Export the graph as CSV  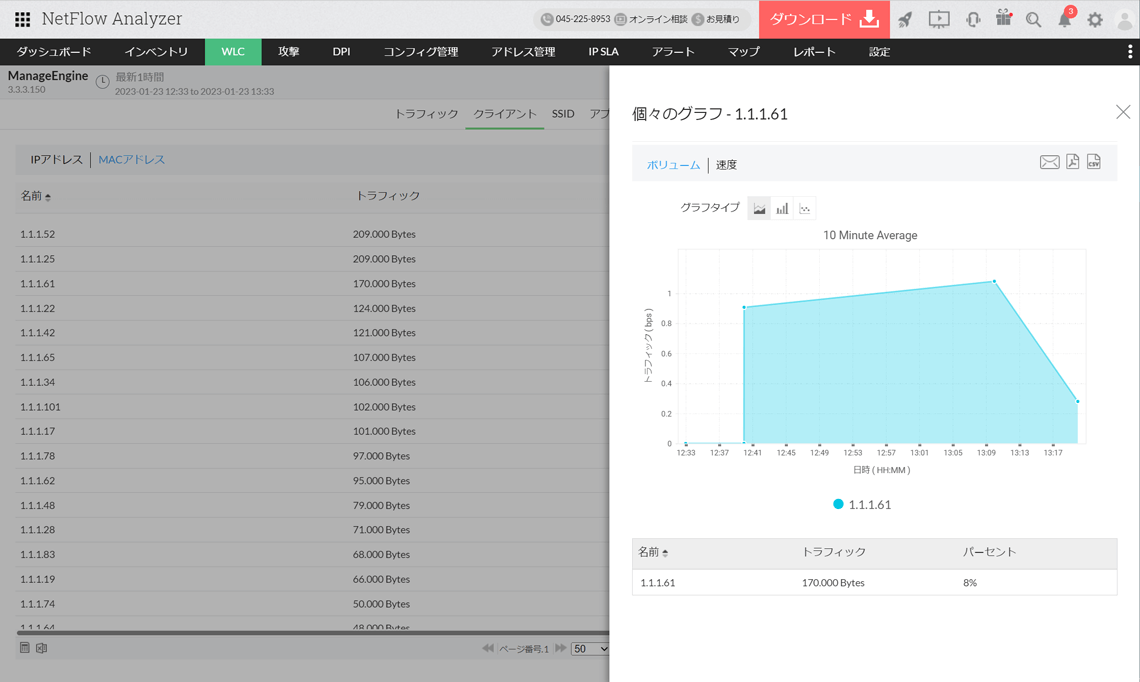1094,162
